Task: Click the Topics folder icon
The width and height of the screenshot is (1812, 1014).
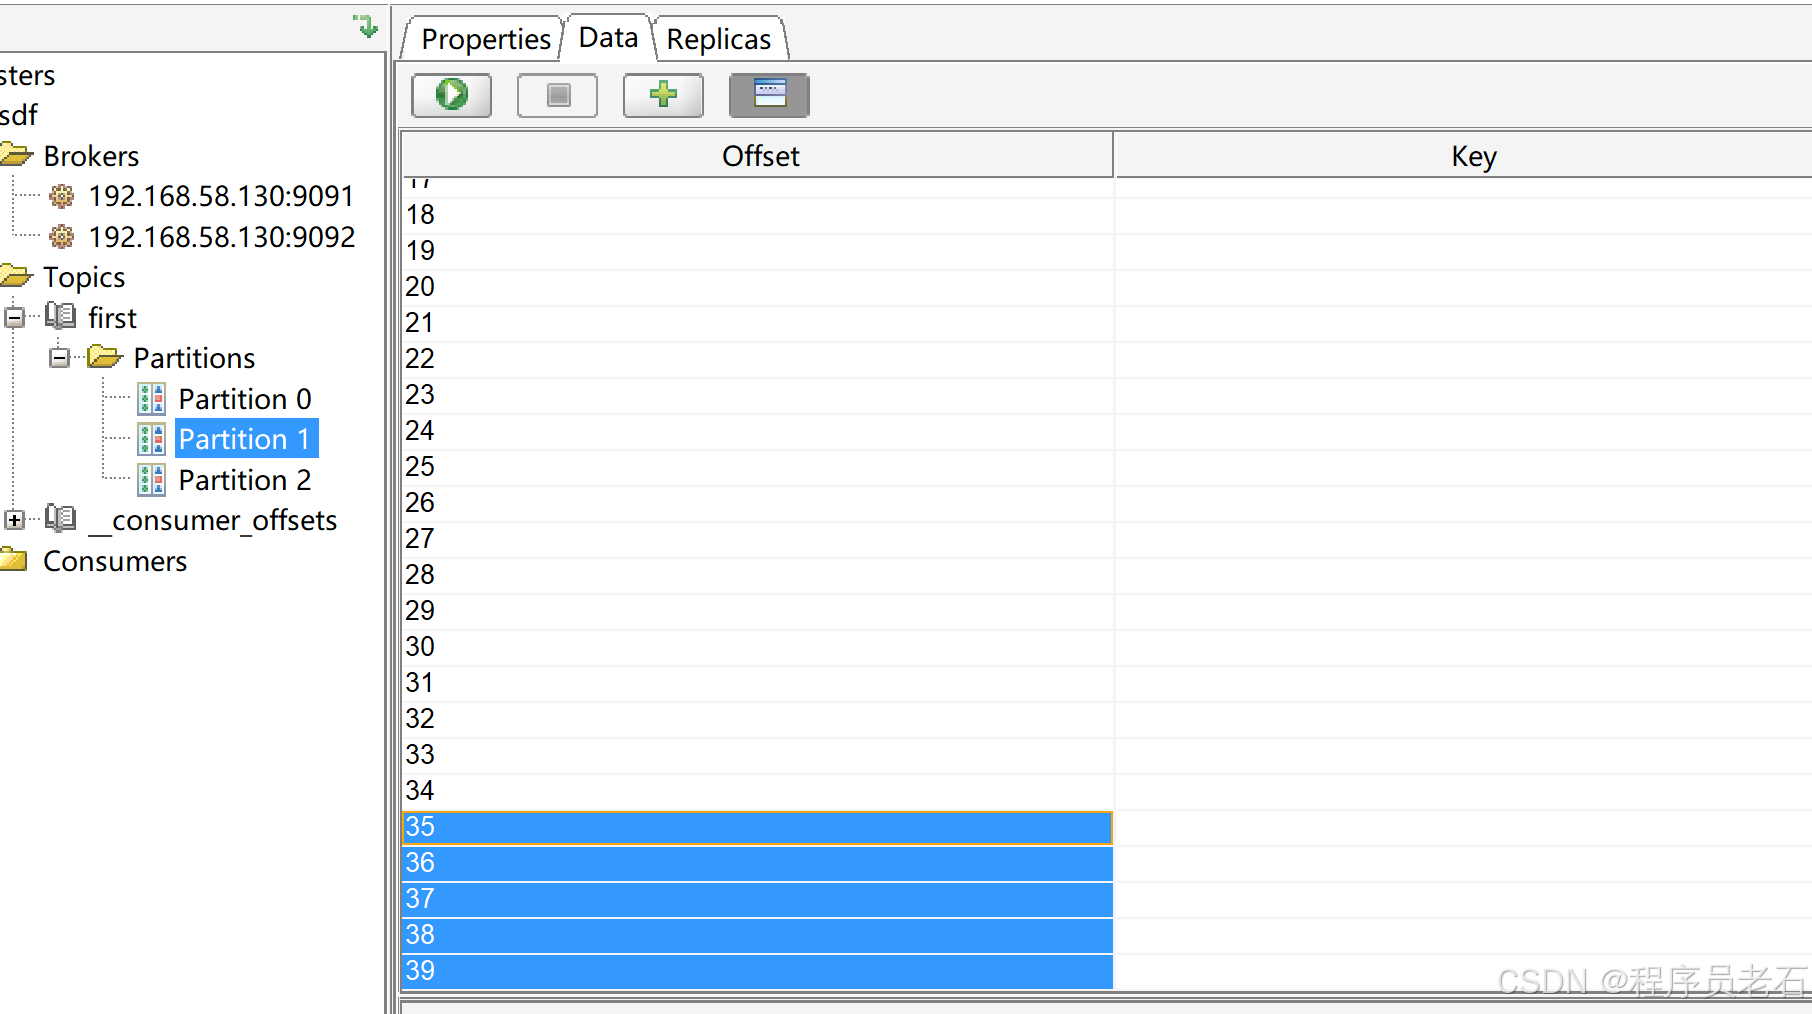Action: click(17, 276)
